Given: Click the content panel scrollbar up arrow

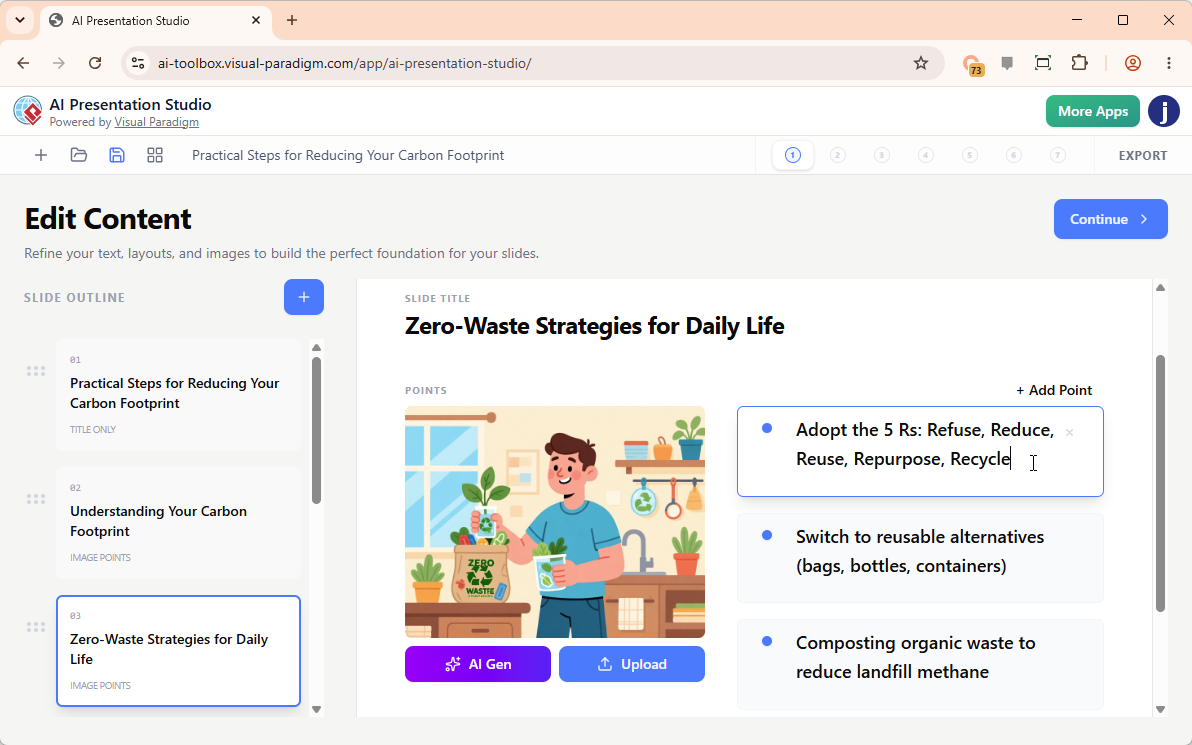Looking at the screenshot, I should pyautogui.click(x=1160, y=287).
